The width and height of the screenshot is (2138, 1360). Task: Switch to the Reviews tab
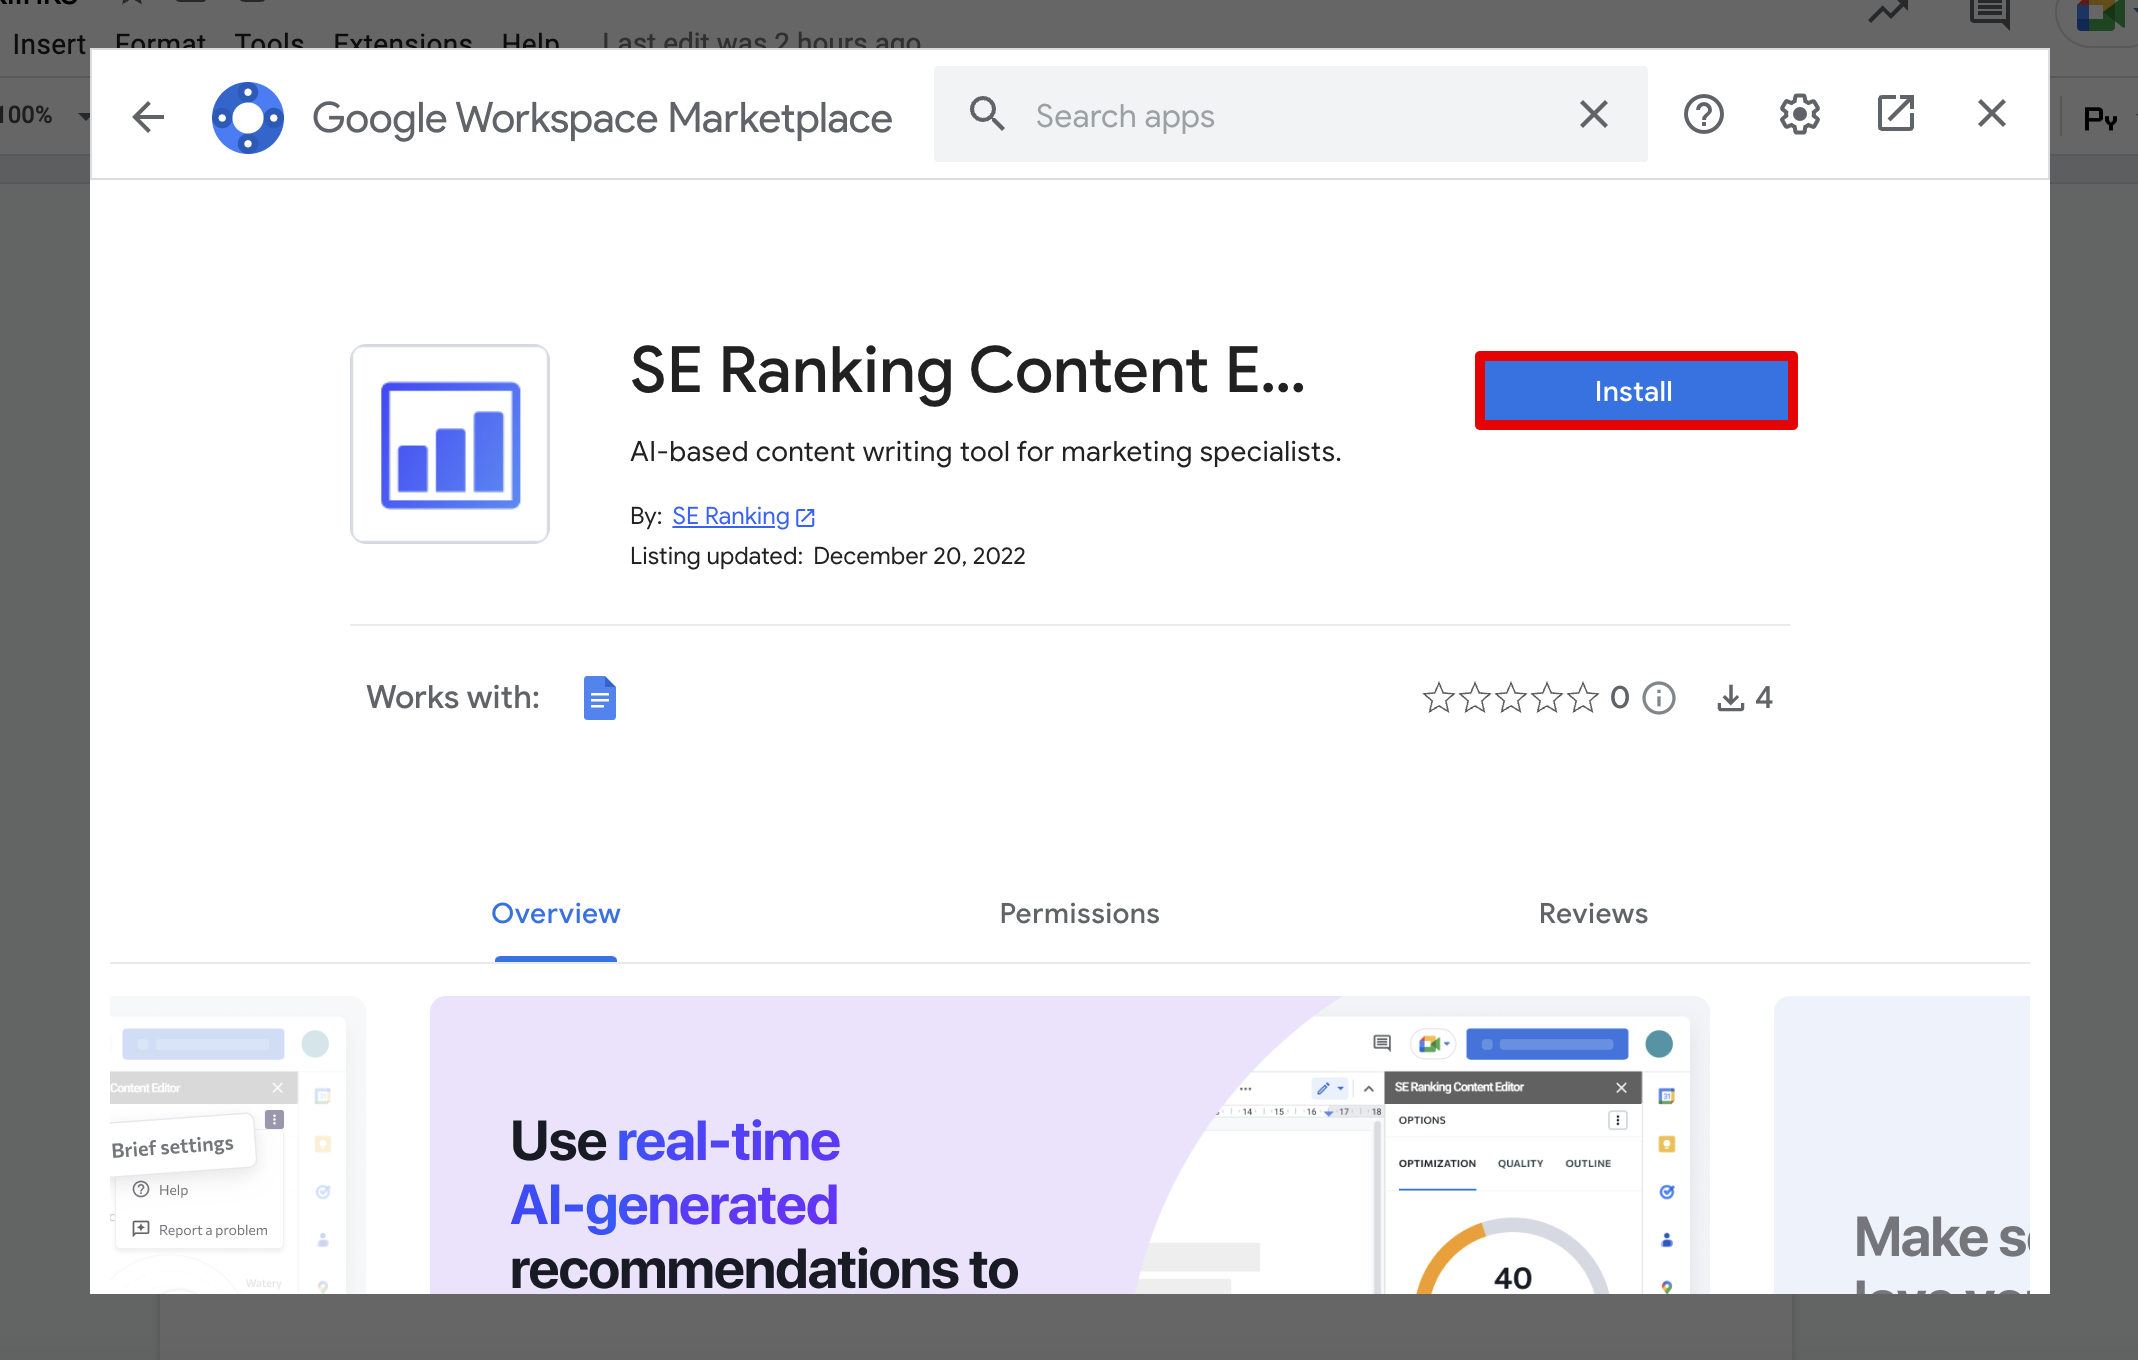click(1592, 913)
